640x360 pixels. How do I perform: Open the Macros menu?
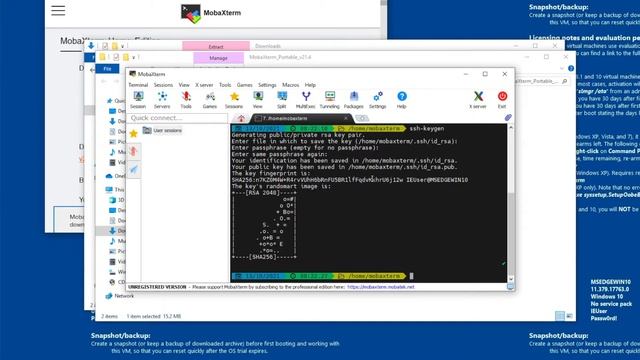point(291,85)
